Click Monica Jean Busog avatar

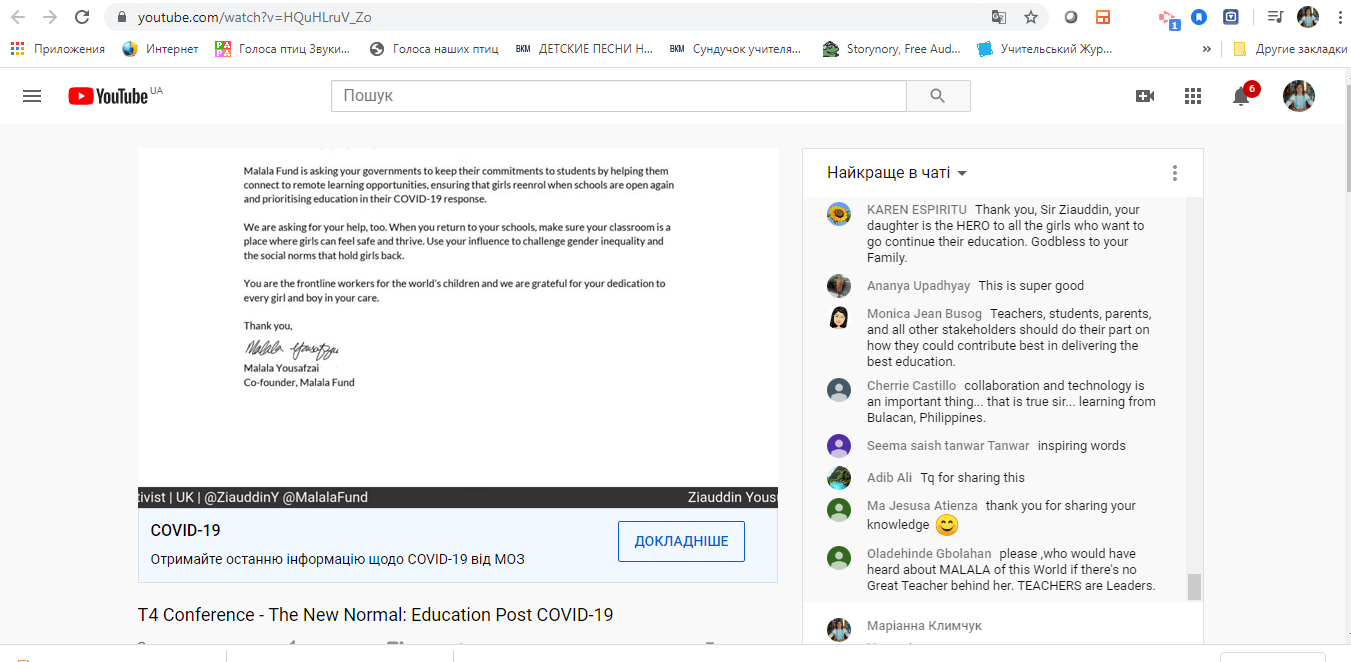(839, 318)
